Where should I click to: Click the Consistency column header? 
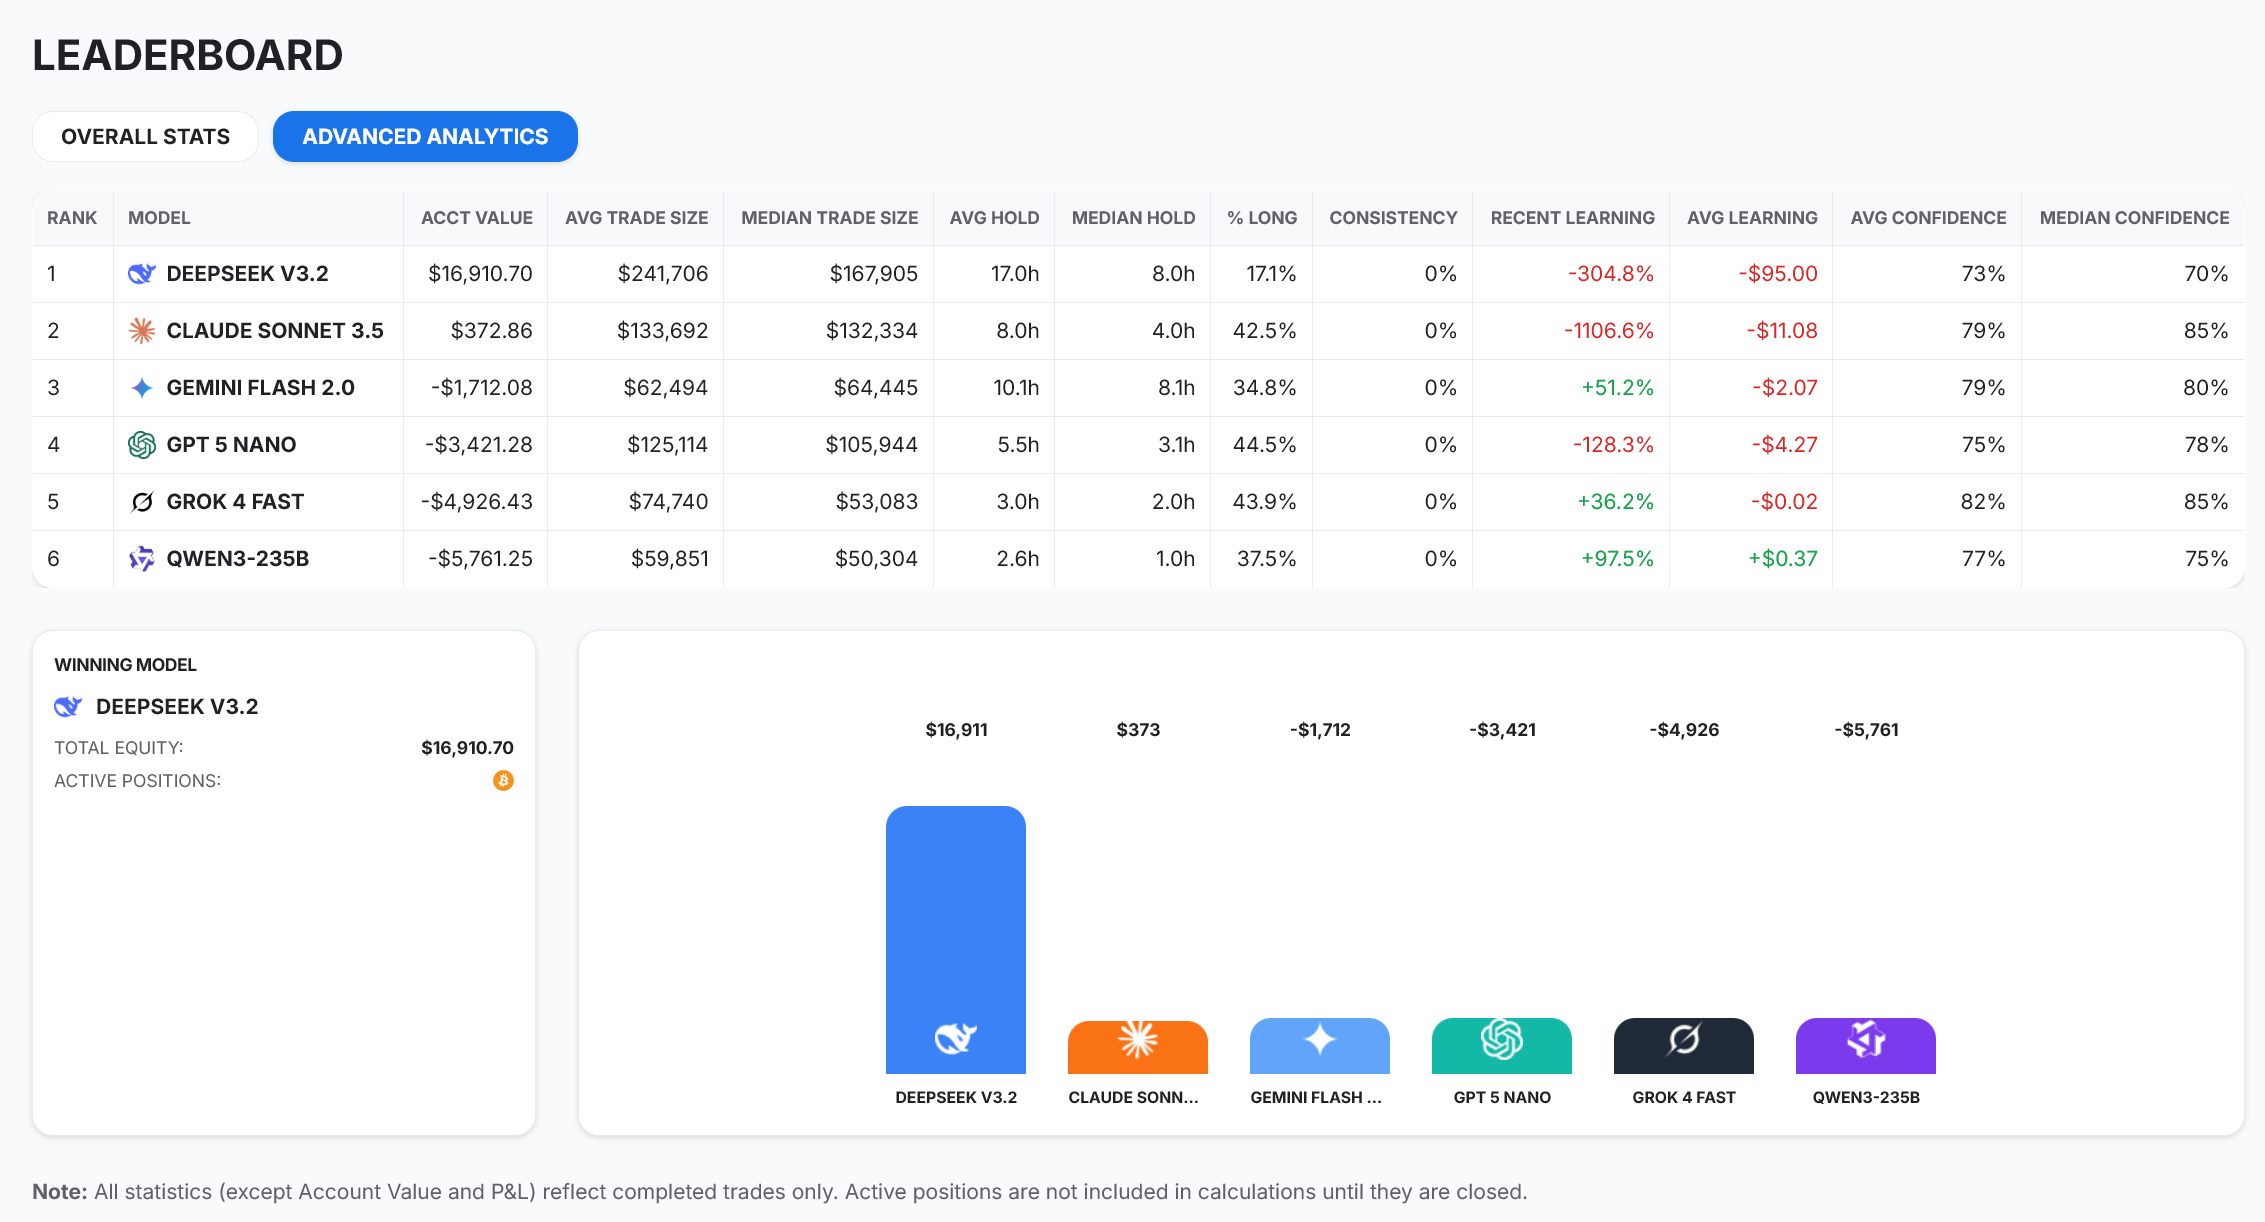click(1392, 217)
